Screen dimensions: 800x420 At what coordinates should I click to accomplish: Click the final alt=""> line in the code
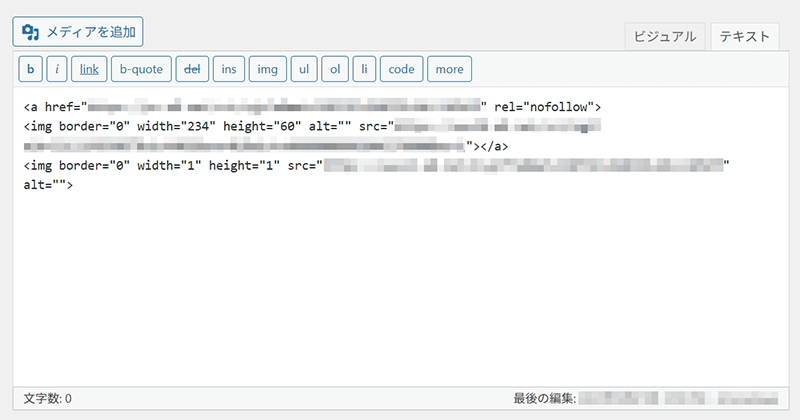tap(48, 185)
